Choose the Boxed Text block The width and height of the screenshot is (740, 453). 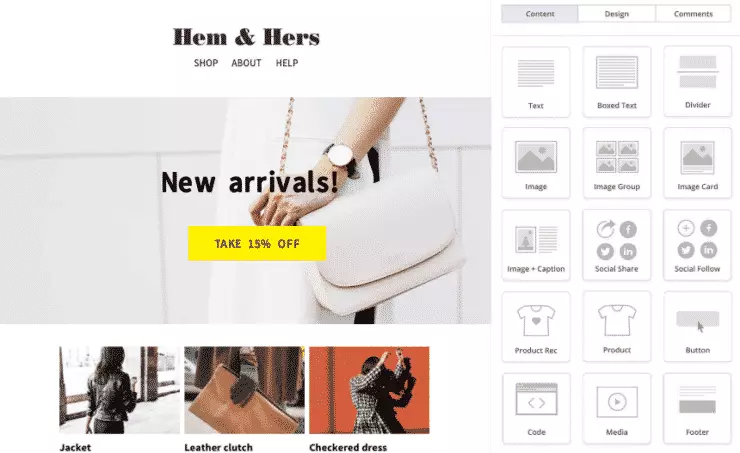tap(616, 82)
